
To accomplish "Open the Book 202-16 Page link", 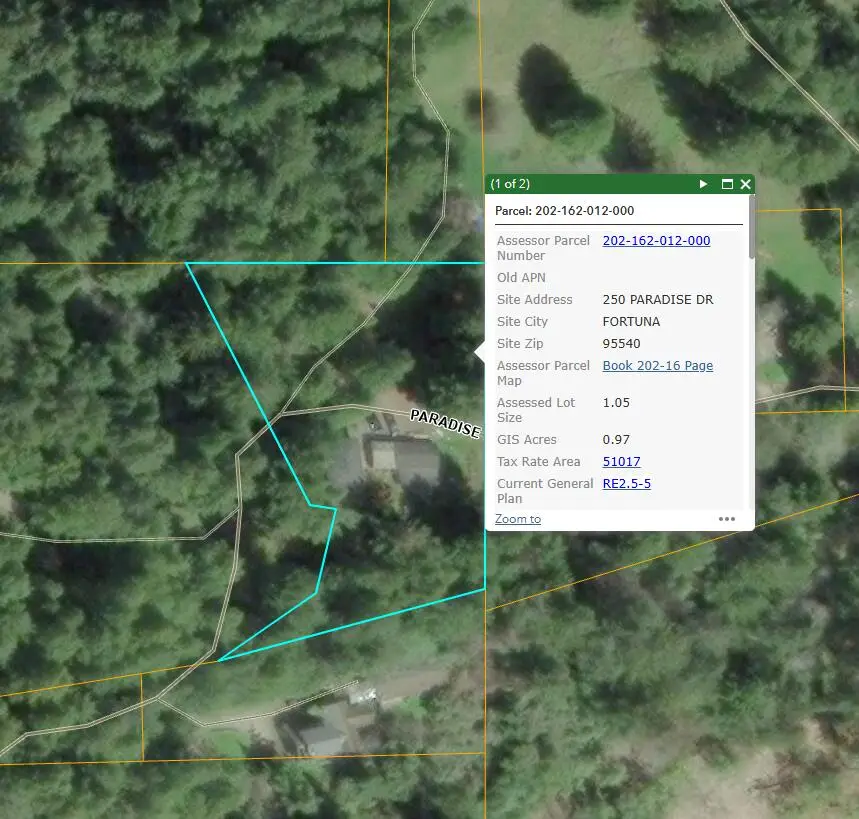I will tap(658, 365).
